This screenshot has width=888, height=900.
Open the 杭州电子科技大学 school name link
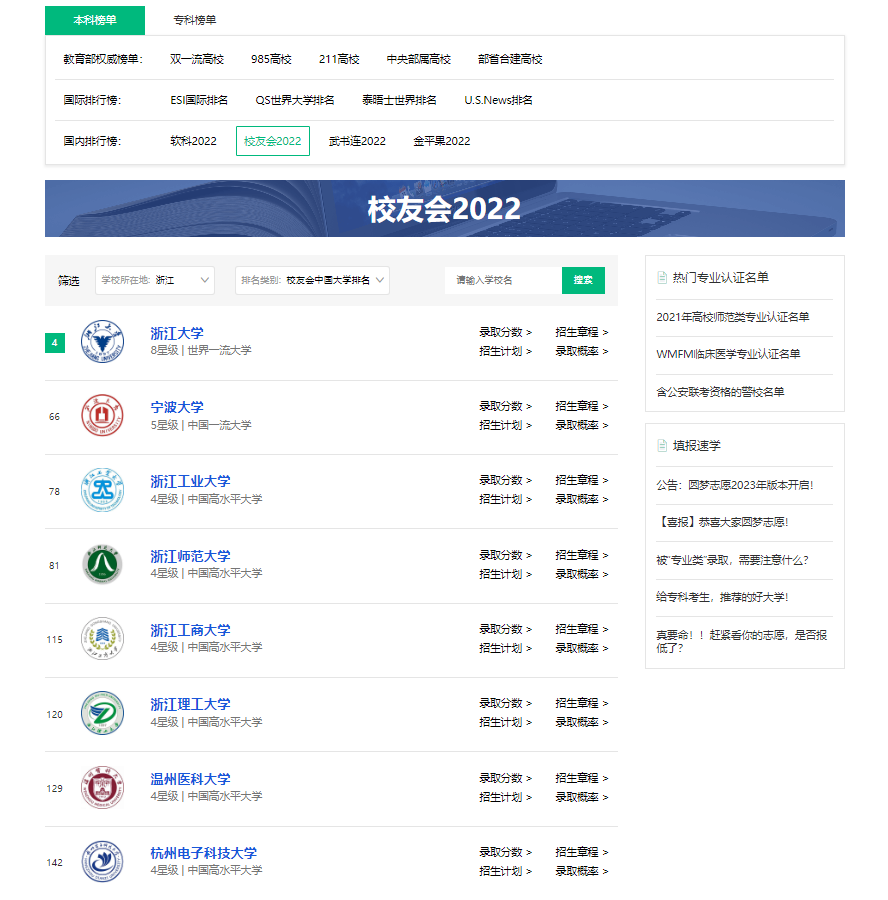[204, 853]
